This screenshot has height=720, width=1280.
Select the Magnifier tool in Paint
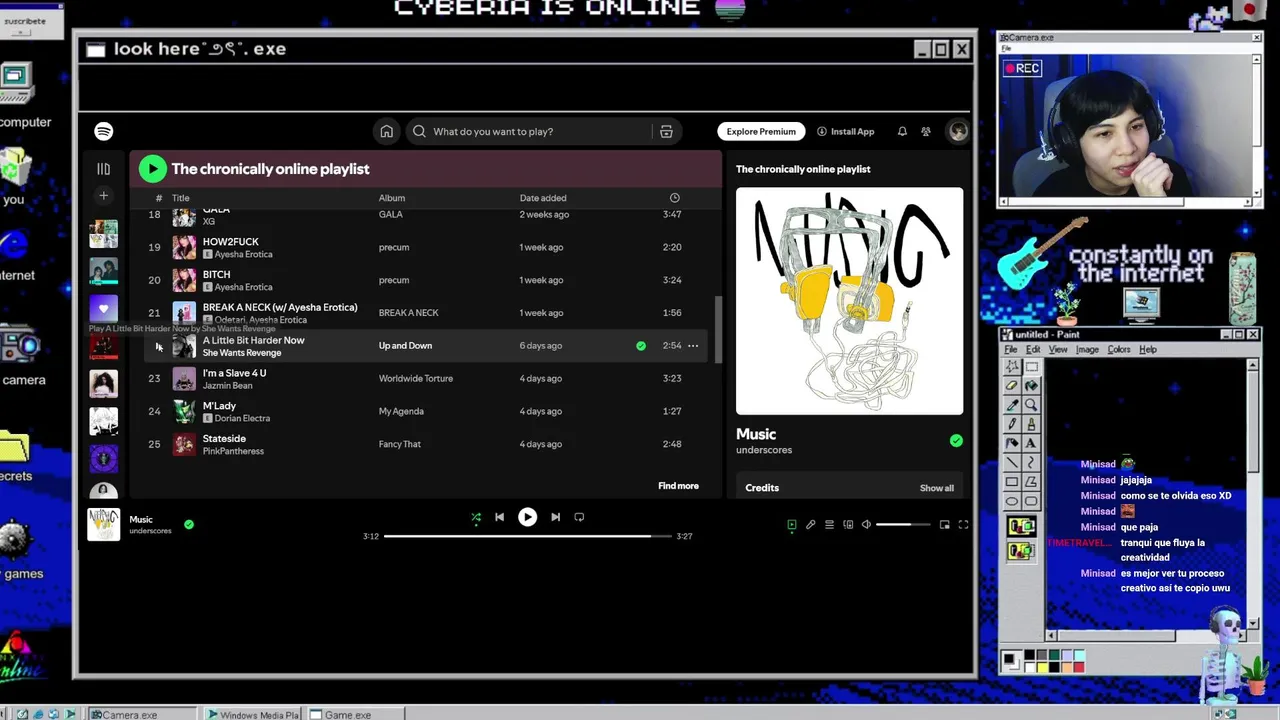click(x=1031, y=405)
